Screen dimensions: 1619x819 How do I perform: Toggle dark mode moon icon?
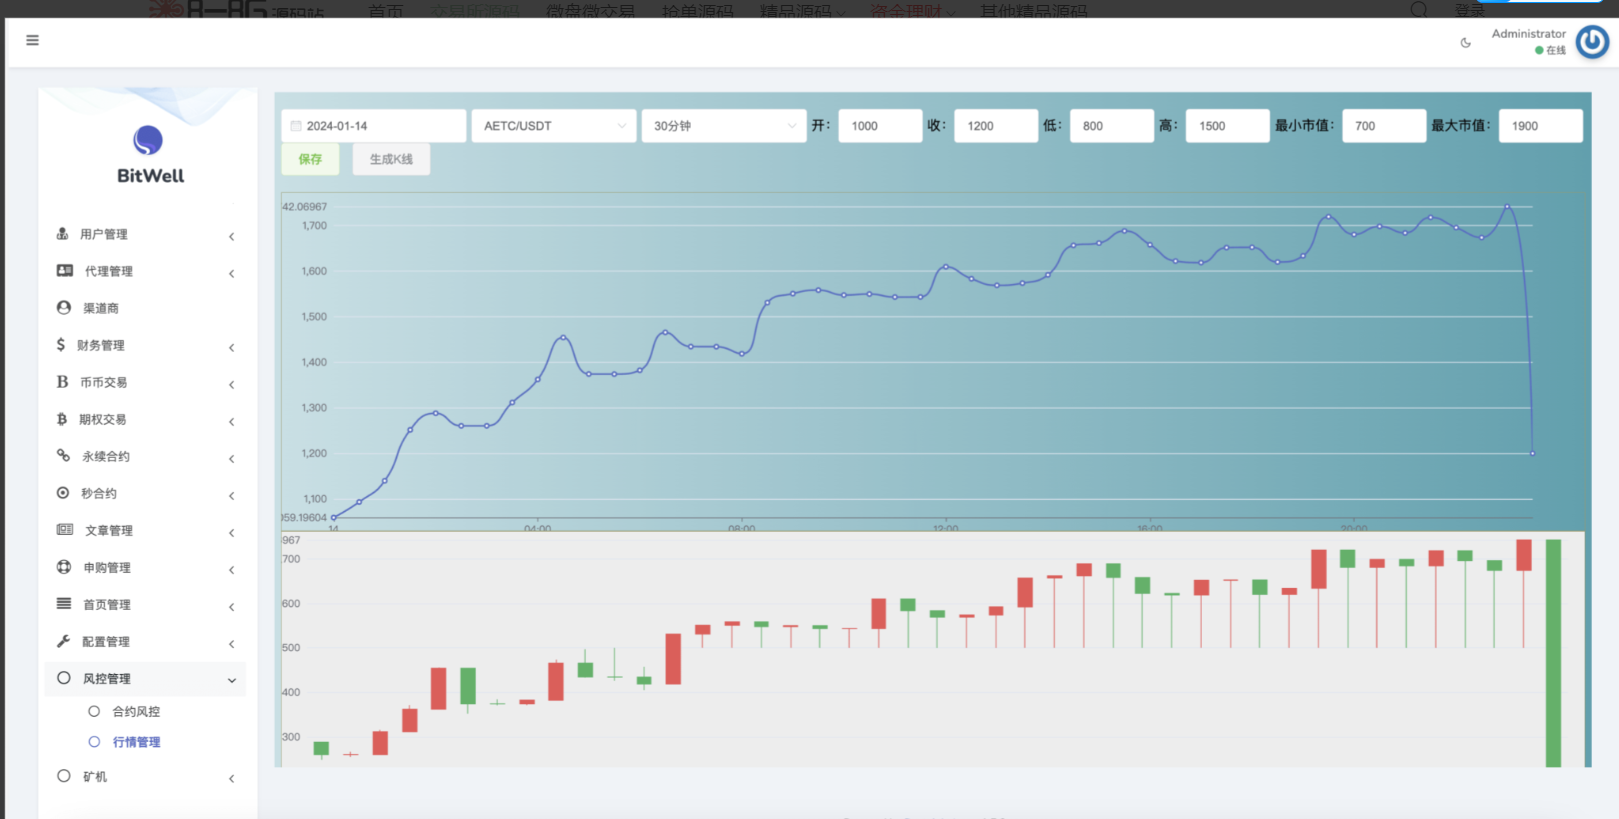click(x=1466, y=43)
